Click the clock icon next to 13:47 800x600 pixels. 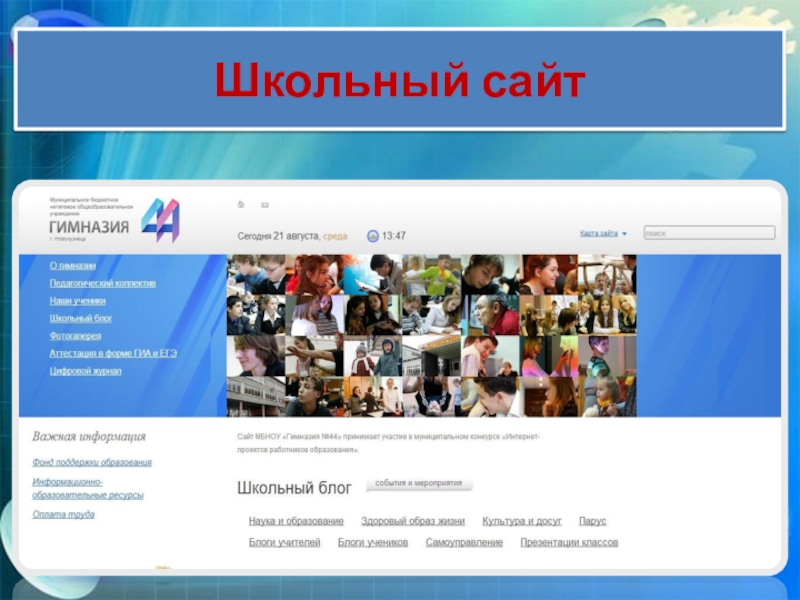pyautogui.click(x=373, y=236)
